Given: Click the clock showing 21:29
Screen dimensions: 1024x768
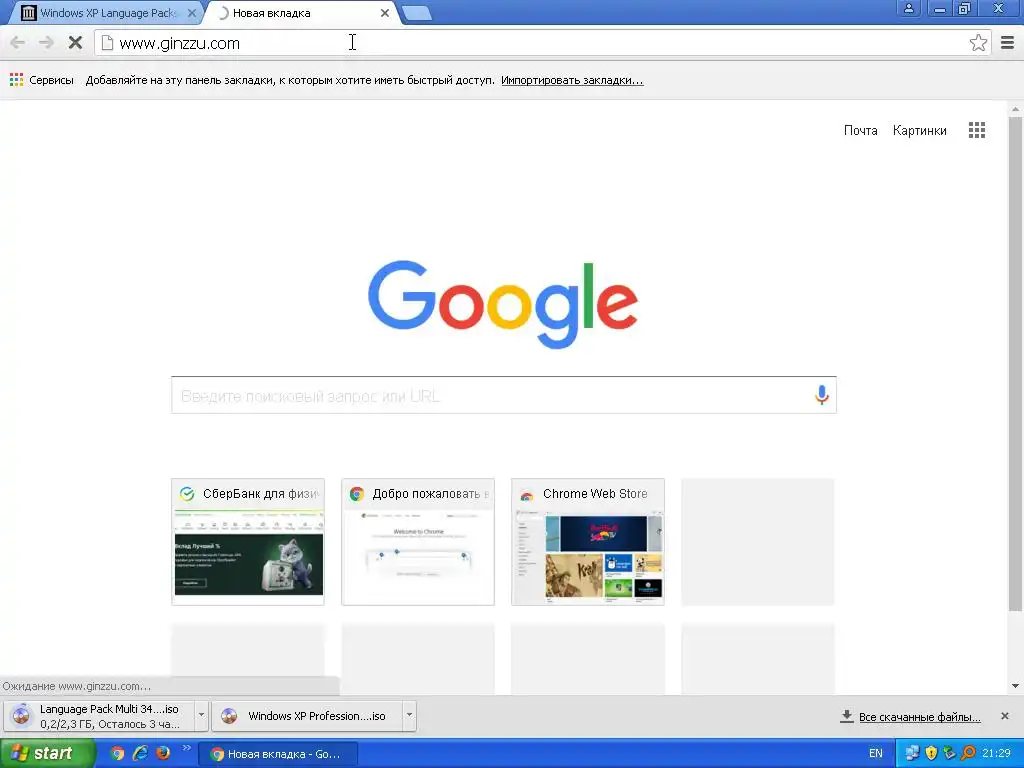Looking at the screenshot, I should (997, 754).
